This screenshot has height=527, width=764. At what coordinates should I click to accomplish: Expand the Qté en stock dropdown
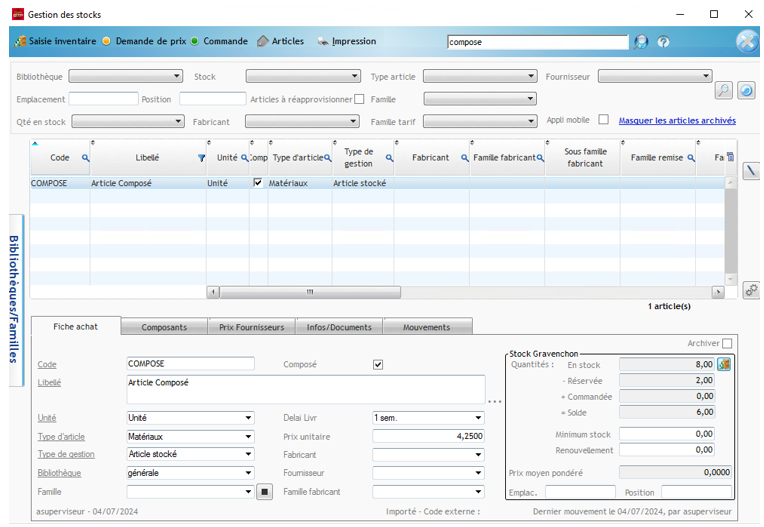point(128,121)
